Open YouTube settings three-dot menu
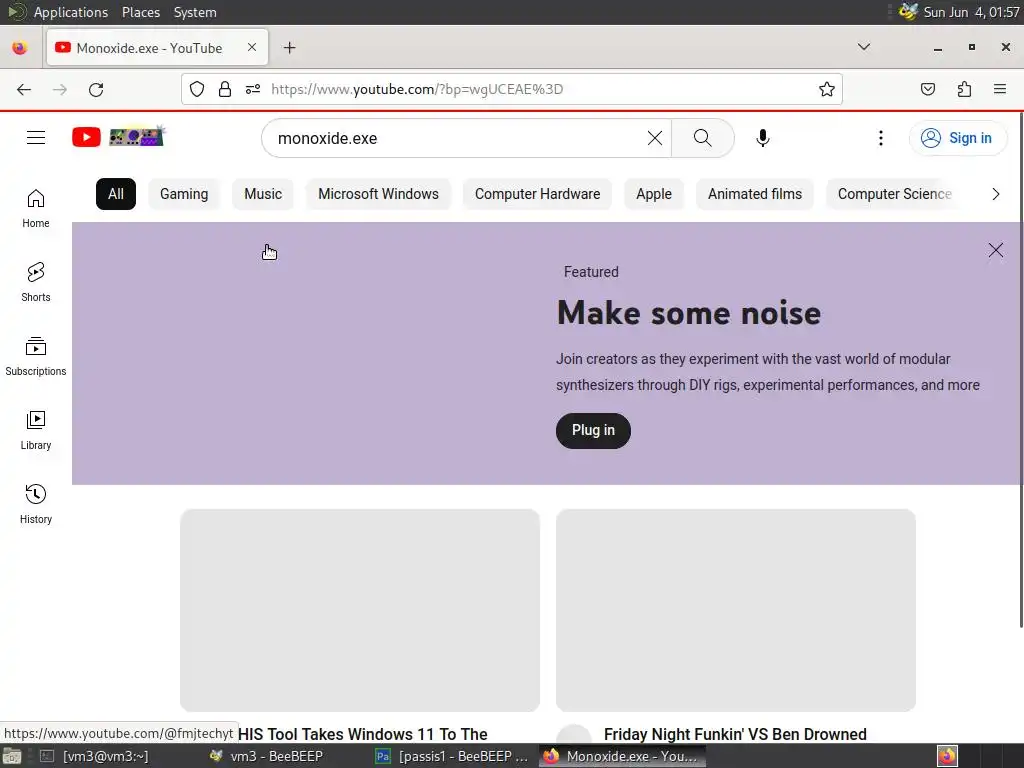 click(x=881, y=138)
